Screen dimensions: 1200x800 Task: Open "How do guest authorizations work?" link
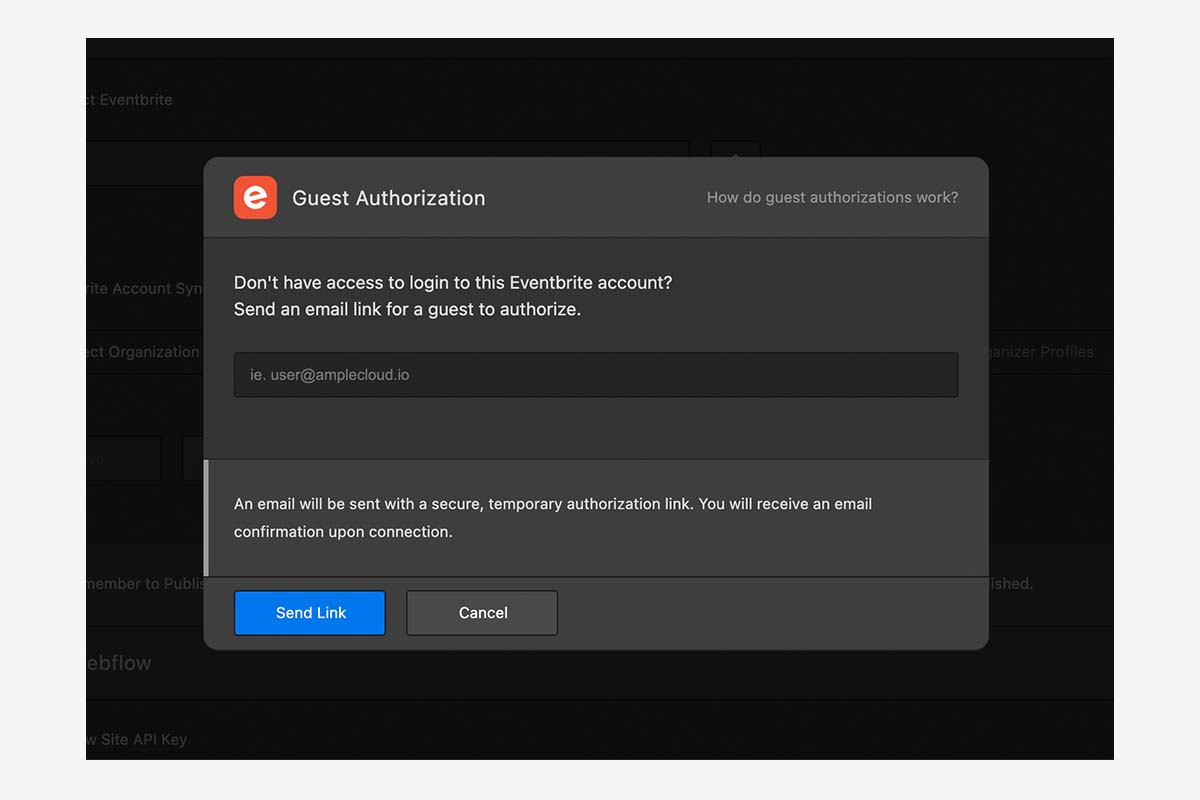[832, 198]
